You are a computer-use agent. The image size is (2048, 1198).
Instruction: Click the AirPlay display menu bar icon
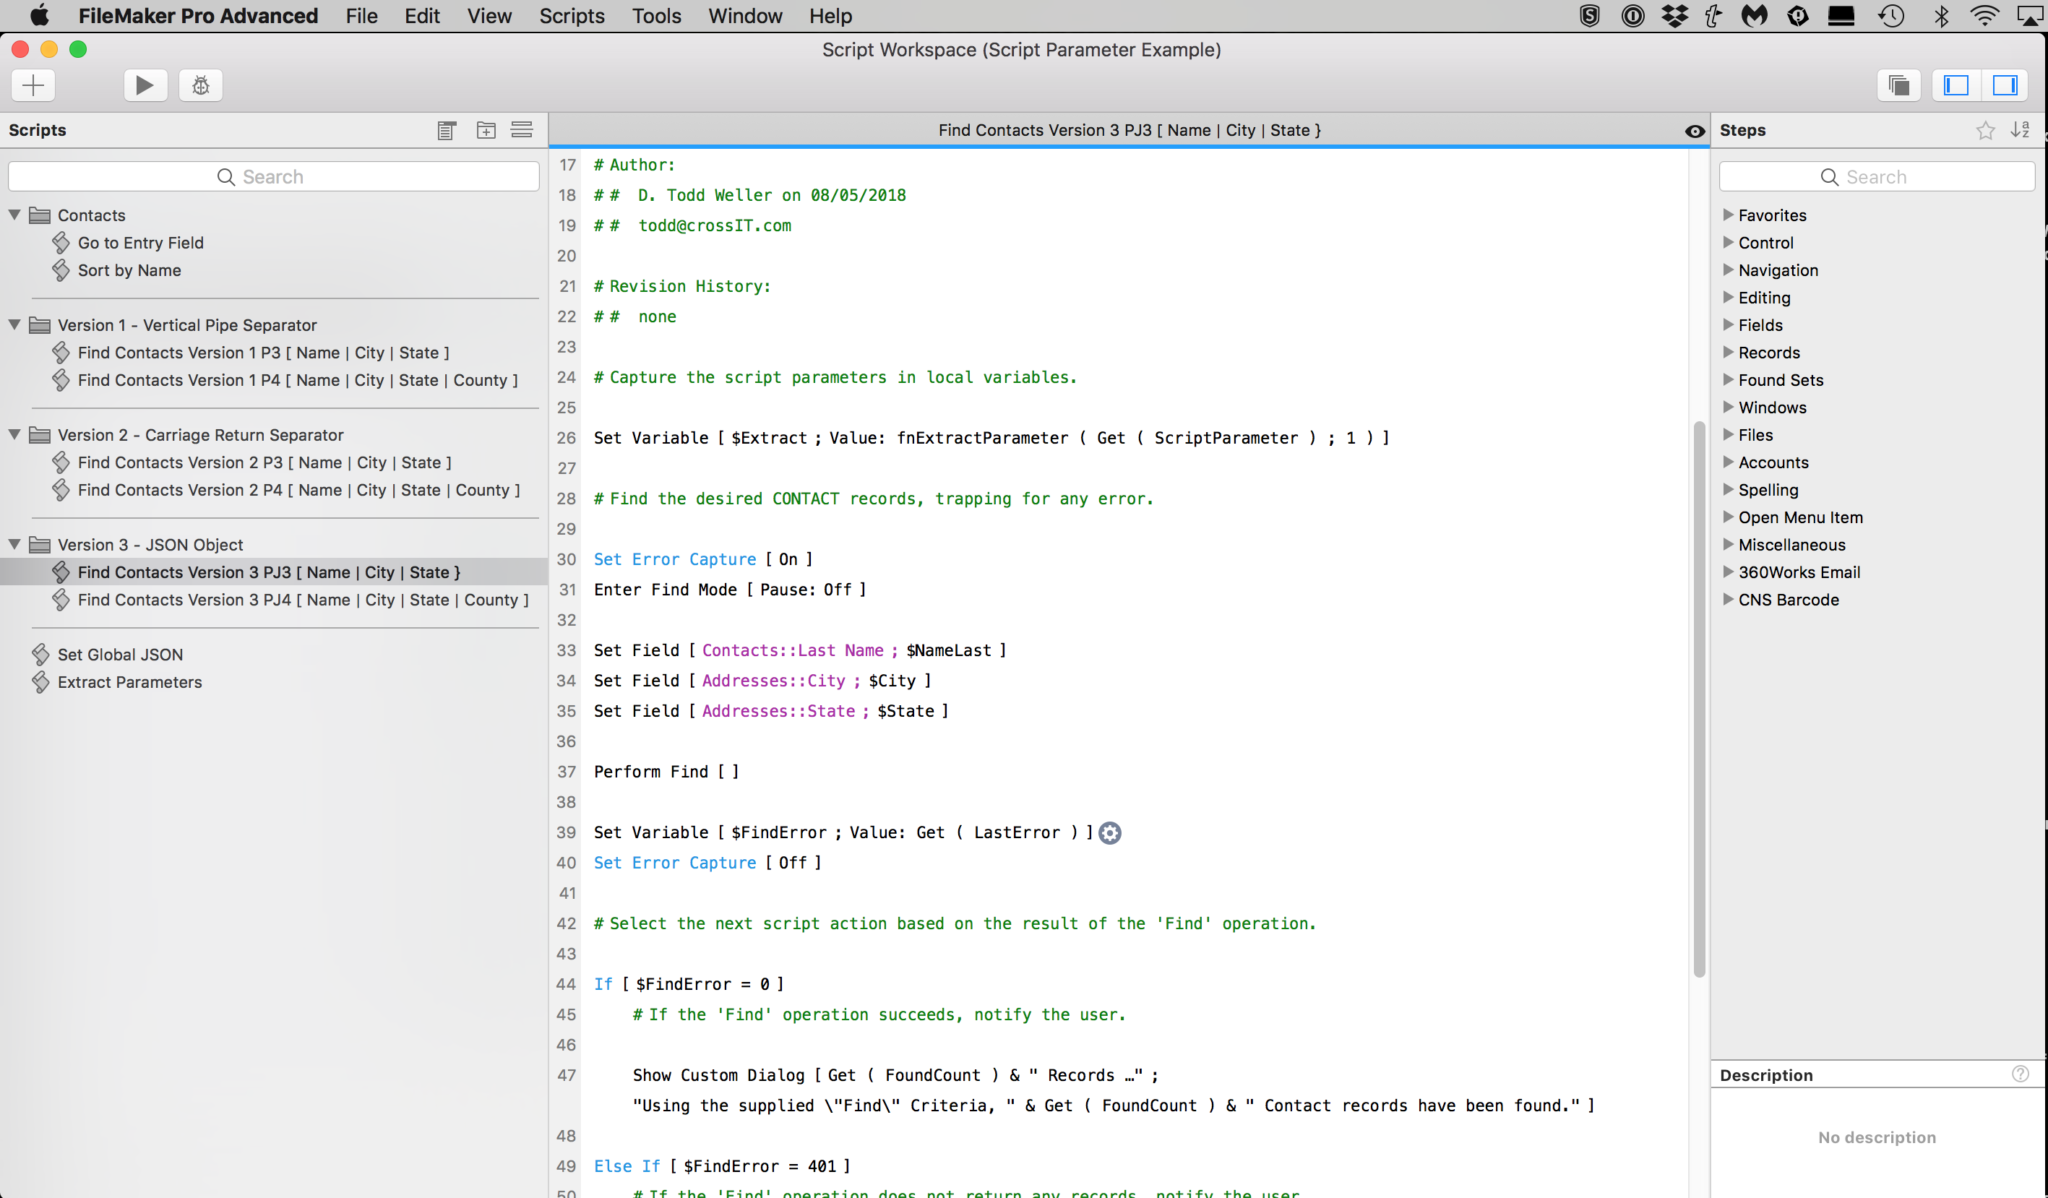2030,16
